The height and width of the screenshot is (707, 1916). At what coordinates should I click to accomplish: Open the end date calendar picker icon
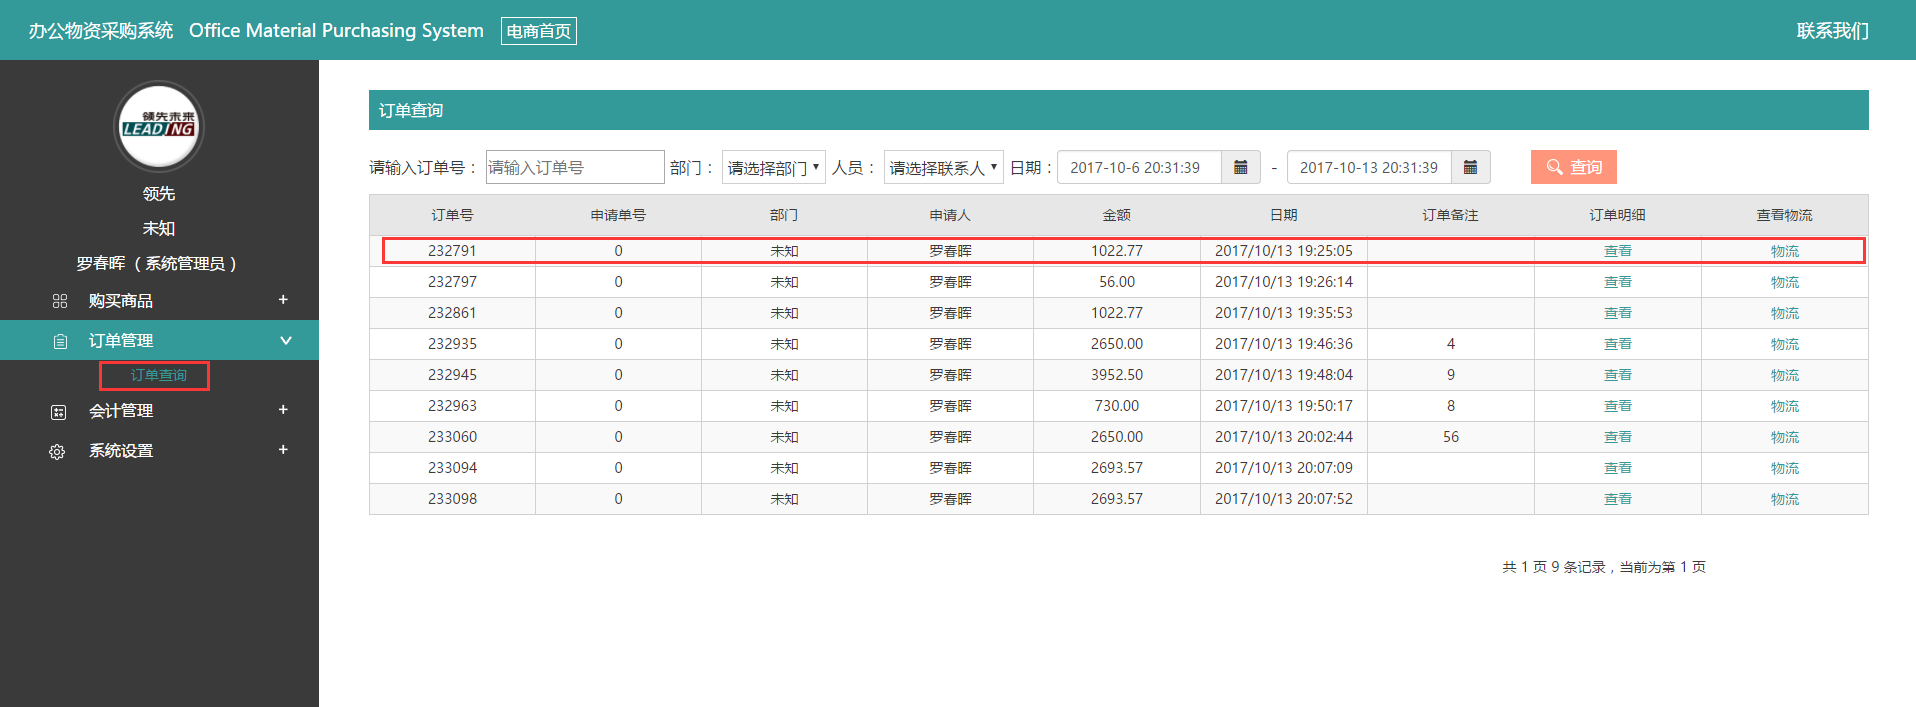point(1470,167)
